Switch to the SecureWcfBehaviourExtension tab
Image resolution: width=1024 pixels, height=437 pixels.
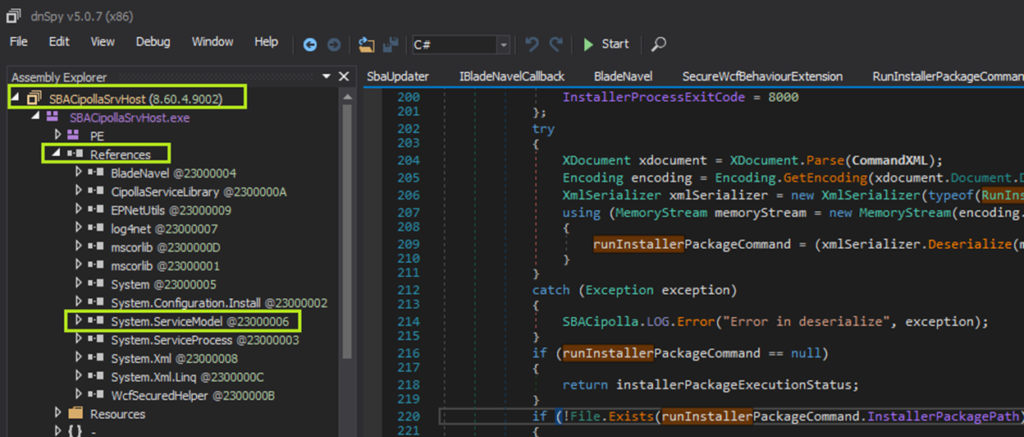click(x=762, y=76)
